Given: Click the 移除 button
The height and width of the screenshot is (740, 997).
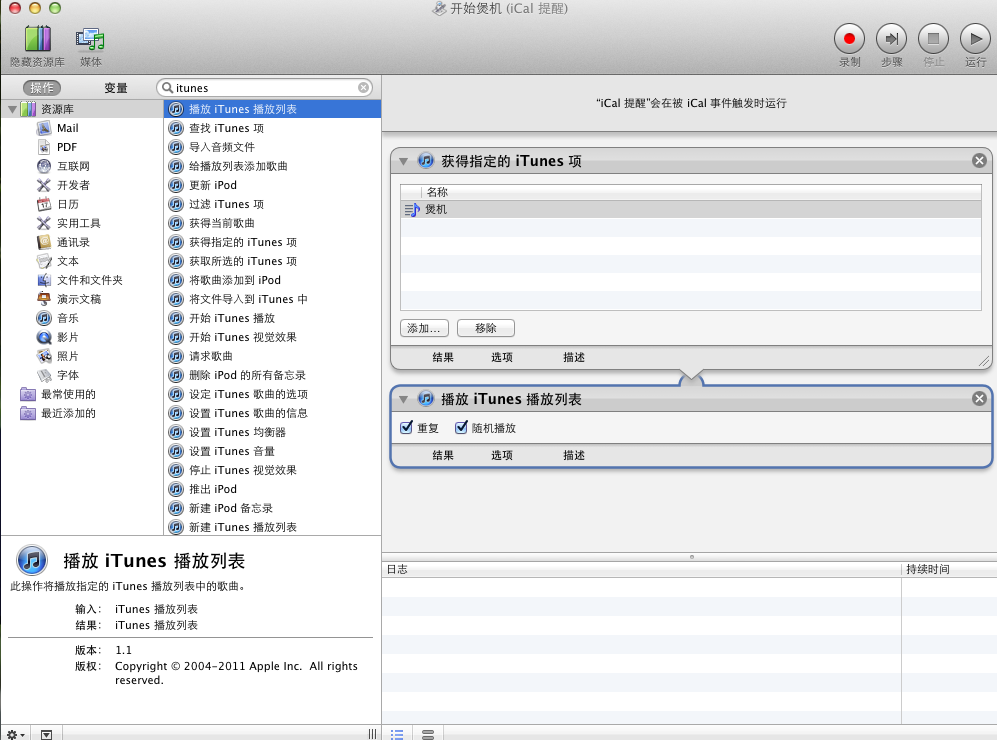Looking at the screenshot, I should [x=486, y=328].
